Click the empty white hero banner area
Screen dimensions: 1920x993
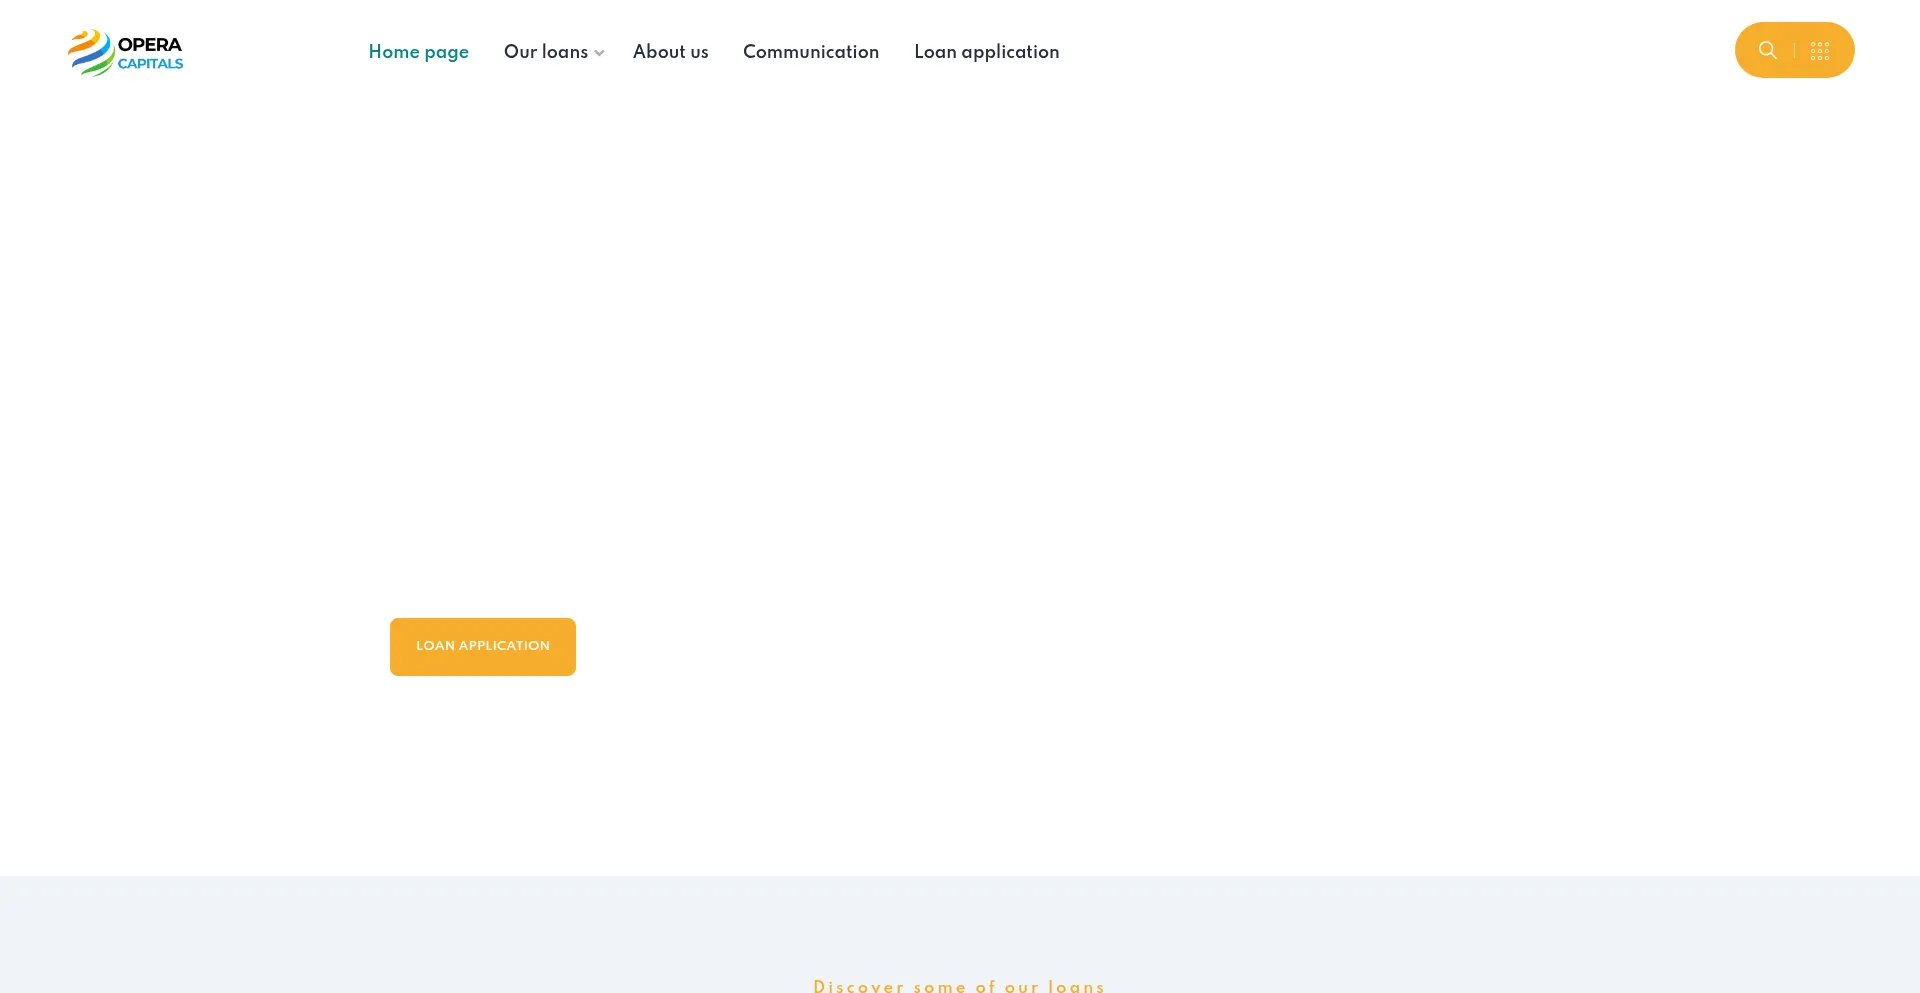[1000, 350]
